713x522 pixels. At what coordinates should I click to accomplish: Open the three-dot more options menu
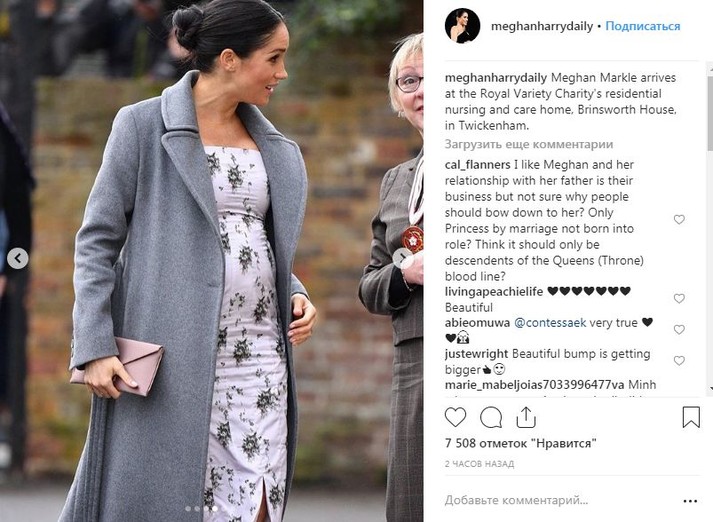click(x=690, y=501)
